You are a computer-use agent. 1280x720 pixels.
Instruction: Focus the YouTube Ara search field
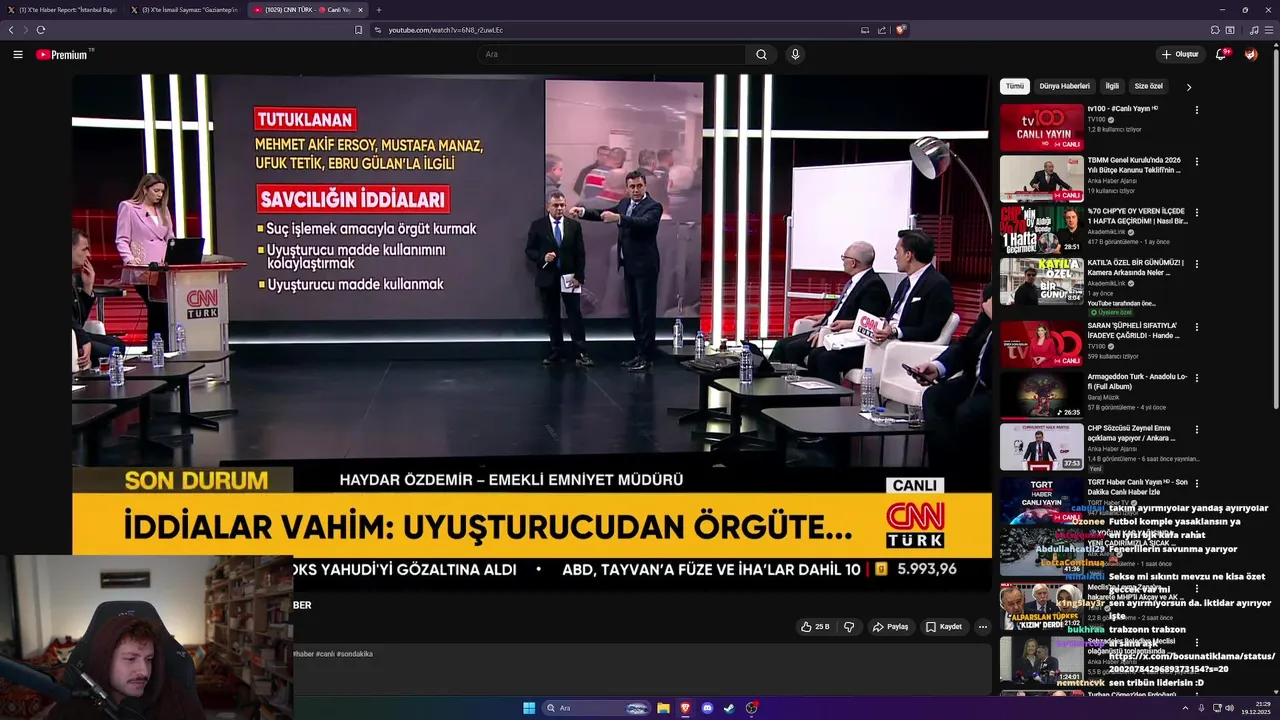pyautogui.click(x=610, y=55)
